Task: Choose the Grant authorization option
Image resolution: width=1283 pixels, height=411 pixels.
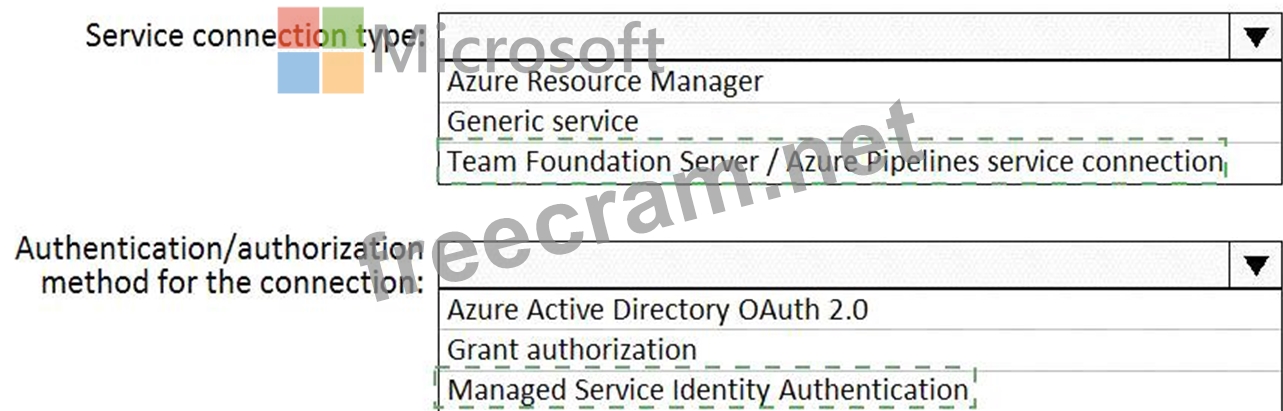Action: pos(571,350)
